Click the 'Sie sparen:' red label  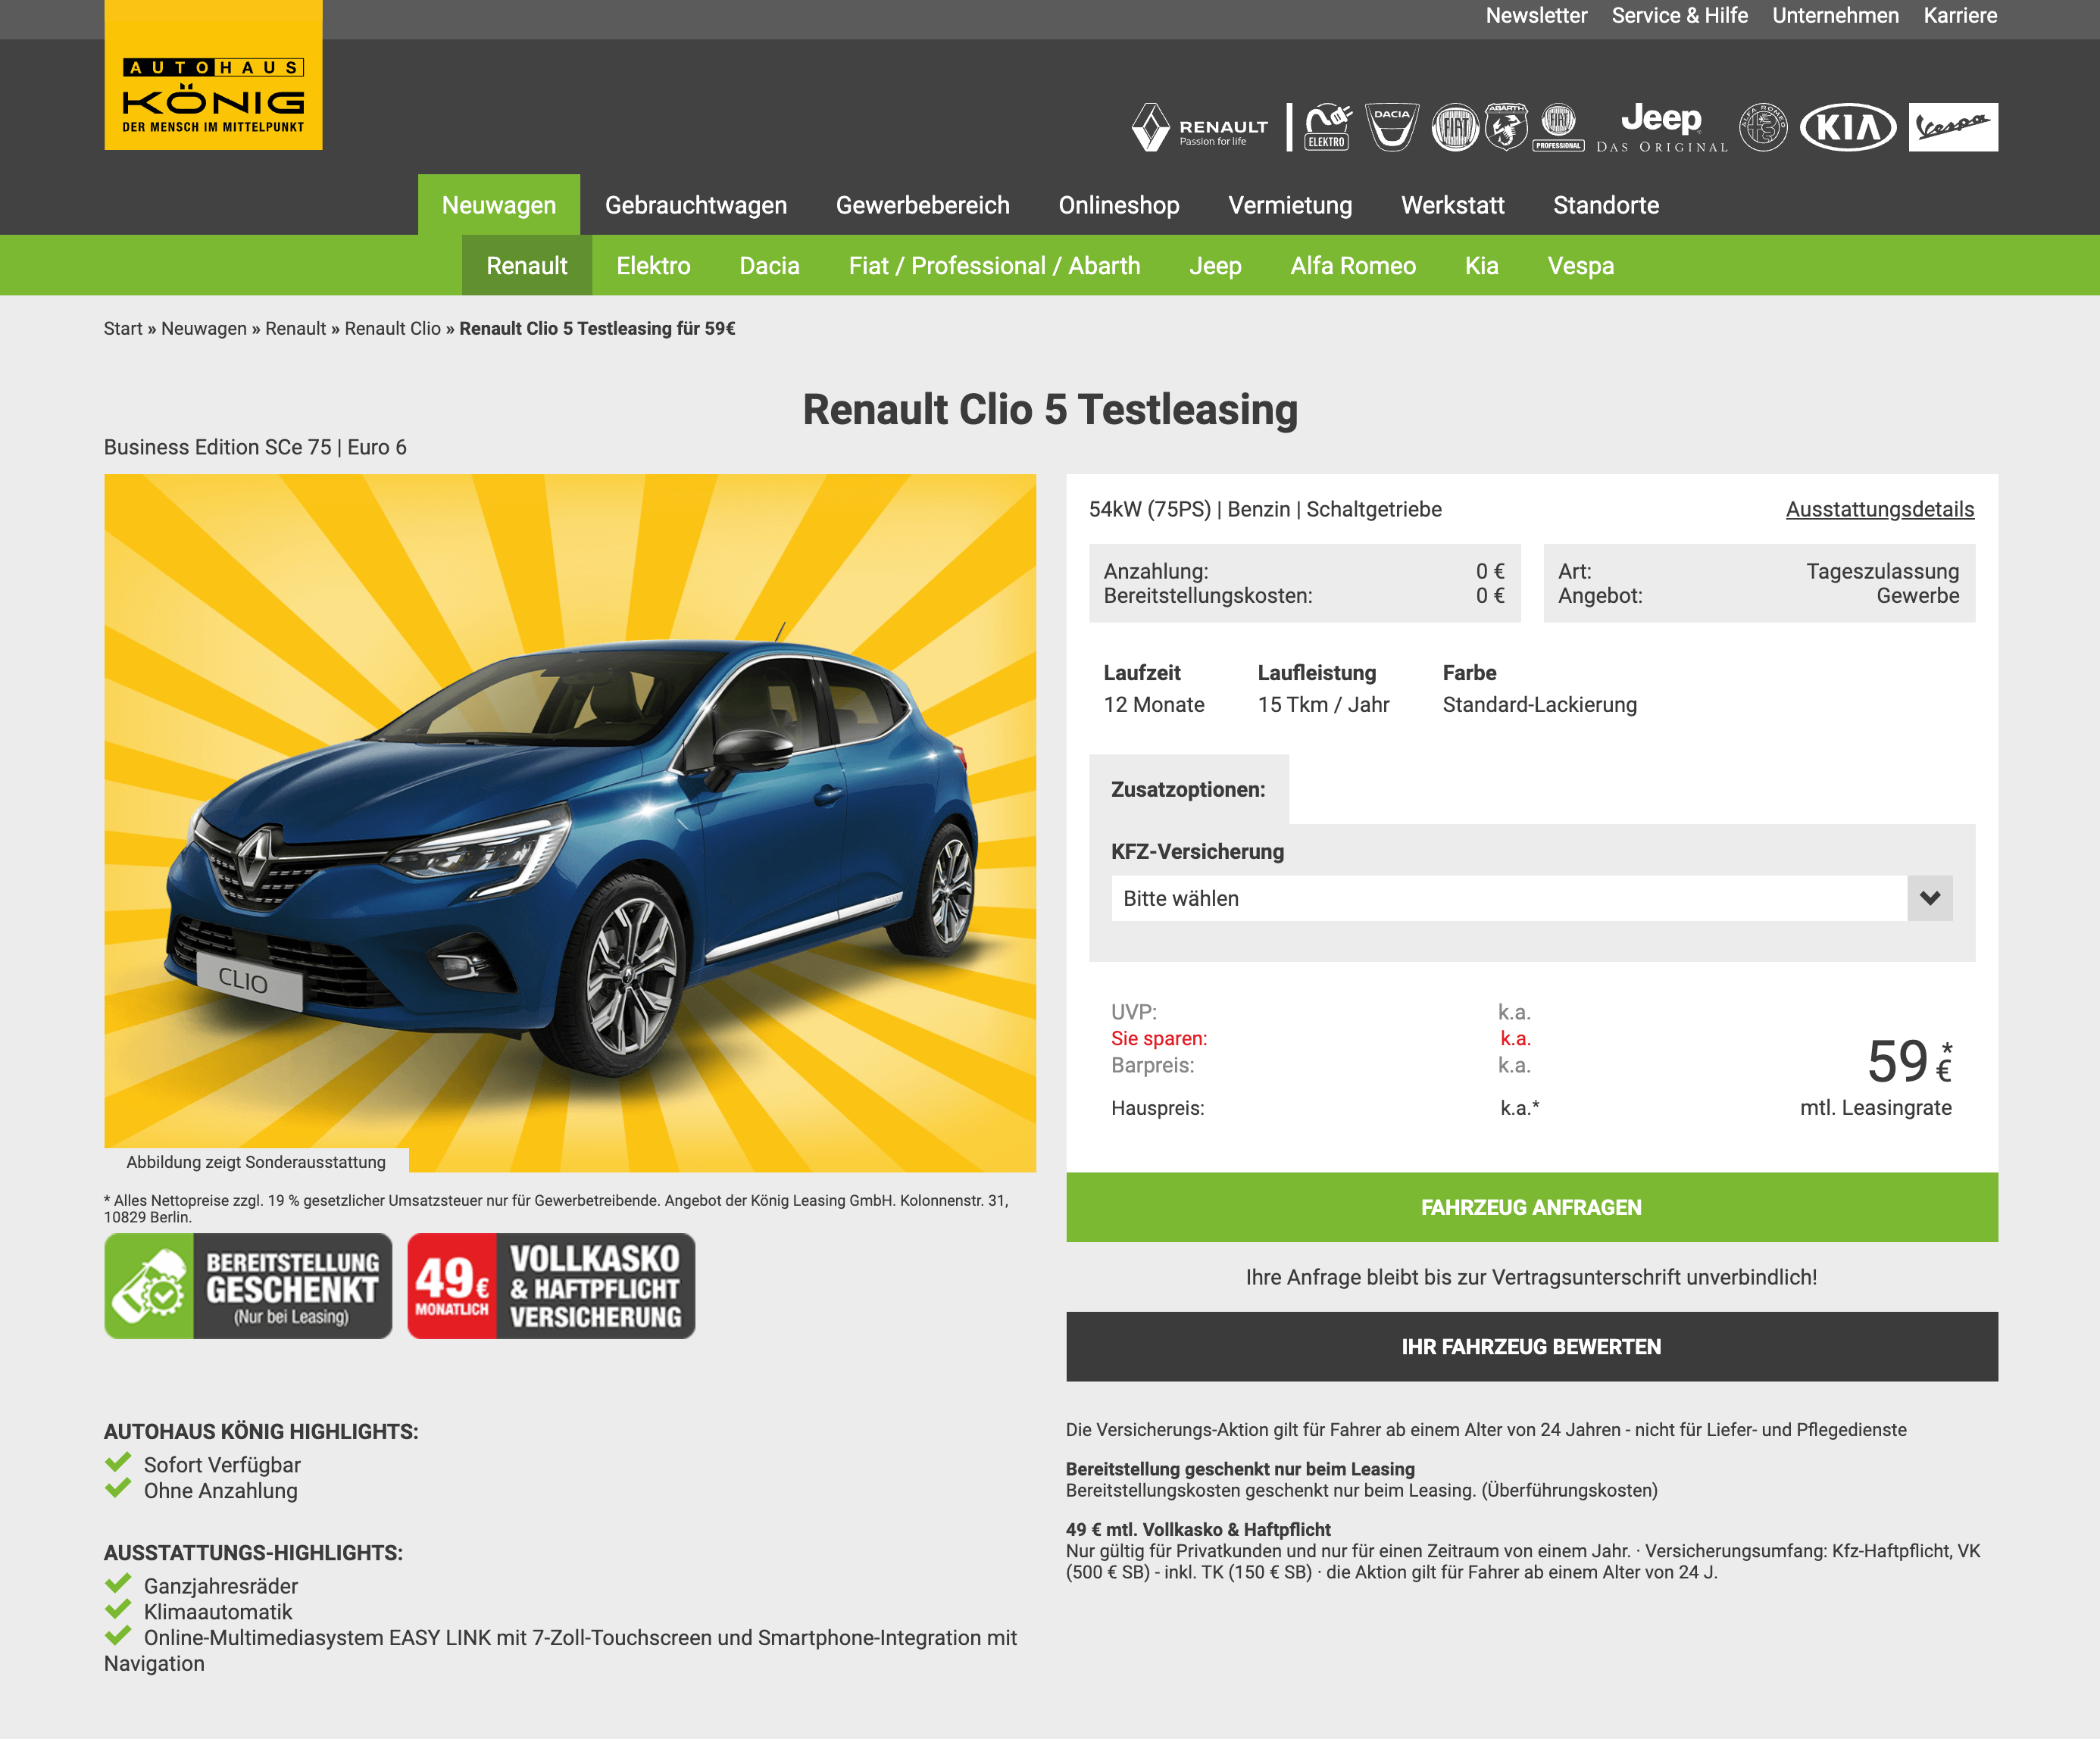[1159, 1038]
